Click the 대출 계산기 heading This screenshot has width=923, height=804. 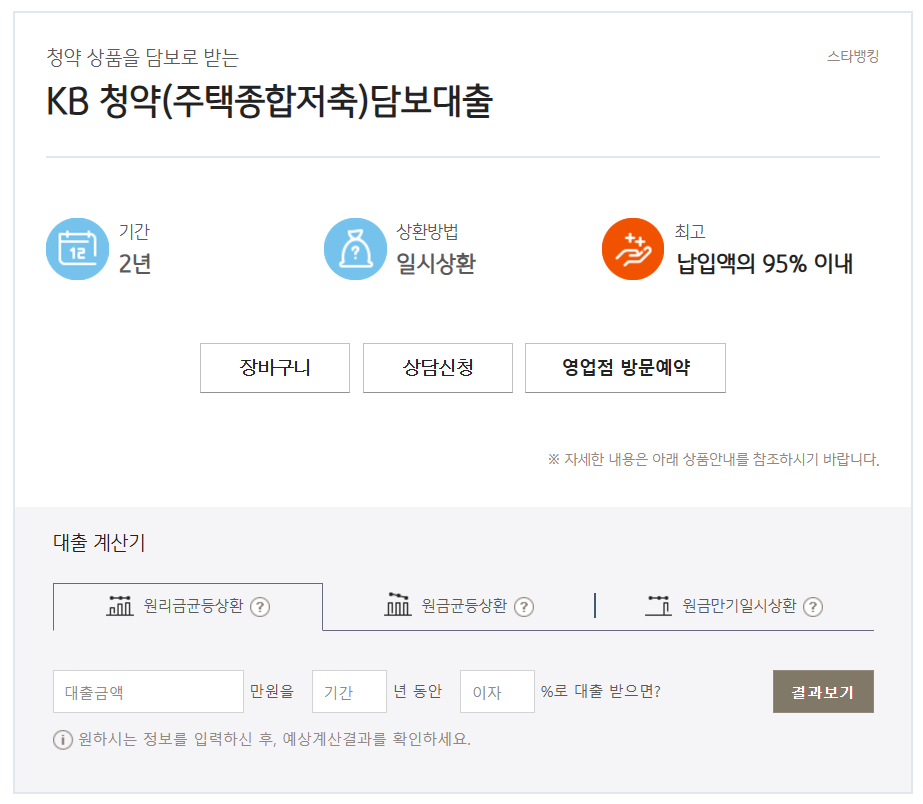[x=99, y=542]
